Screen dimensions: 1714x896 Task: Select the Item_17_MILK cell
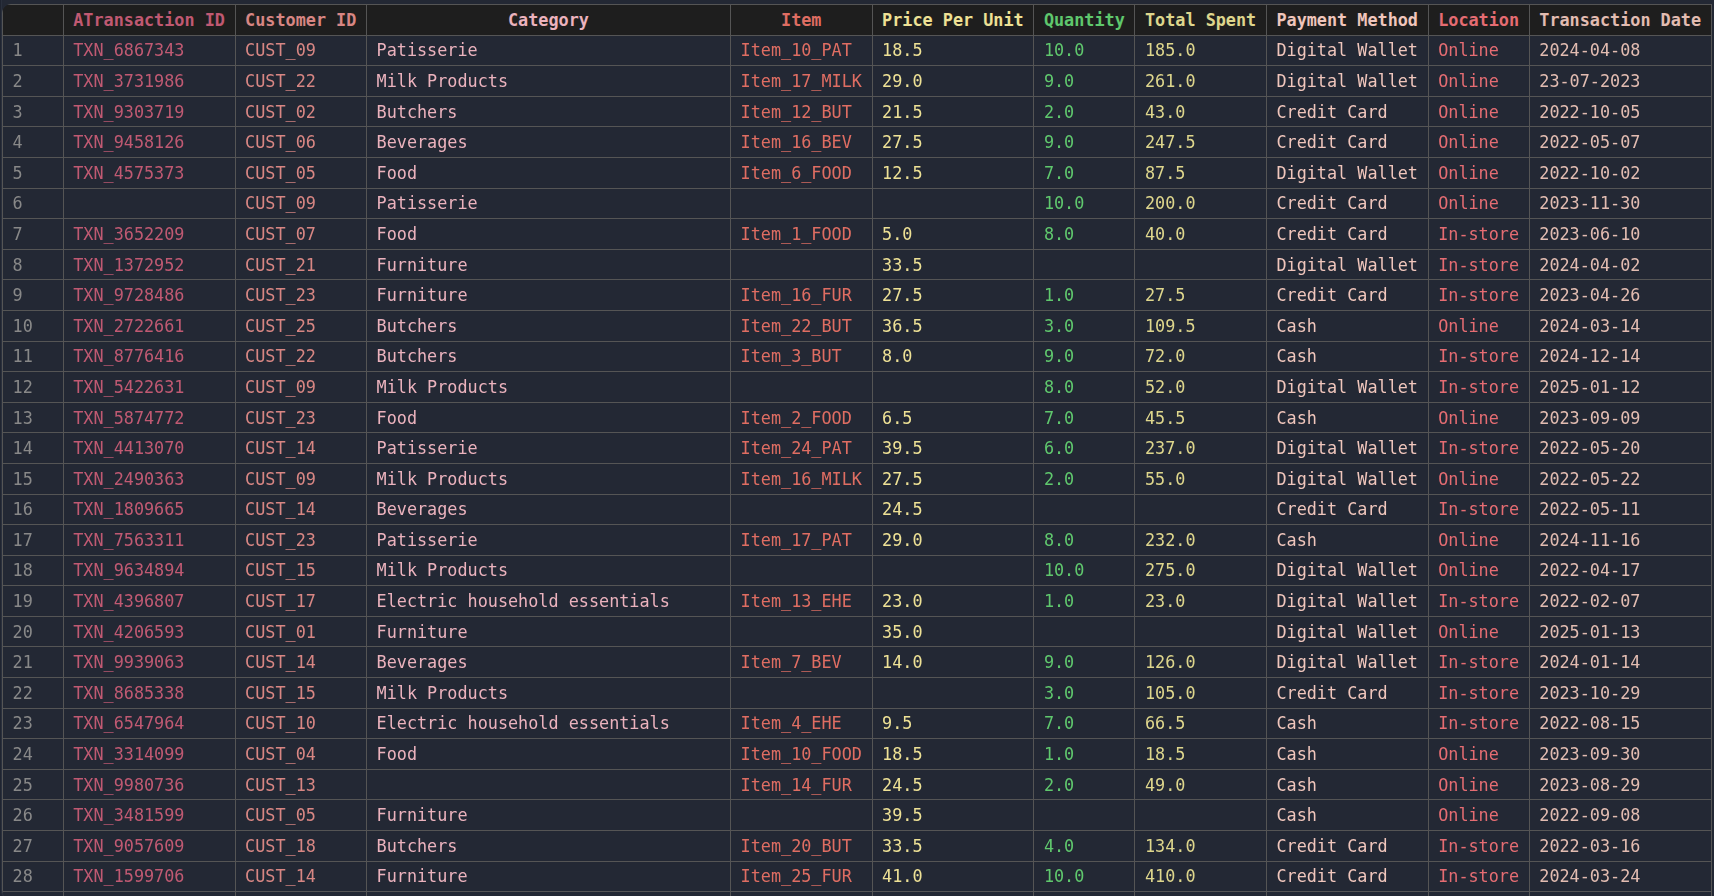[801, 81]
